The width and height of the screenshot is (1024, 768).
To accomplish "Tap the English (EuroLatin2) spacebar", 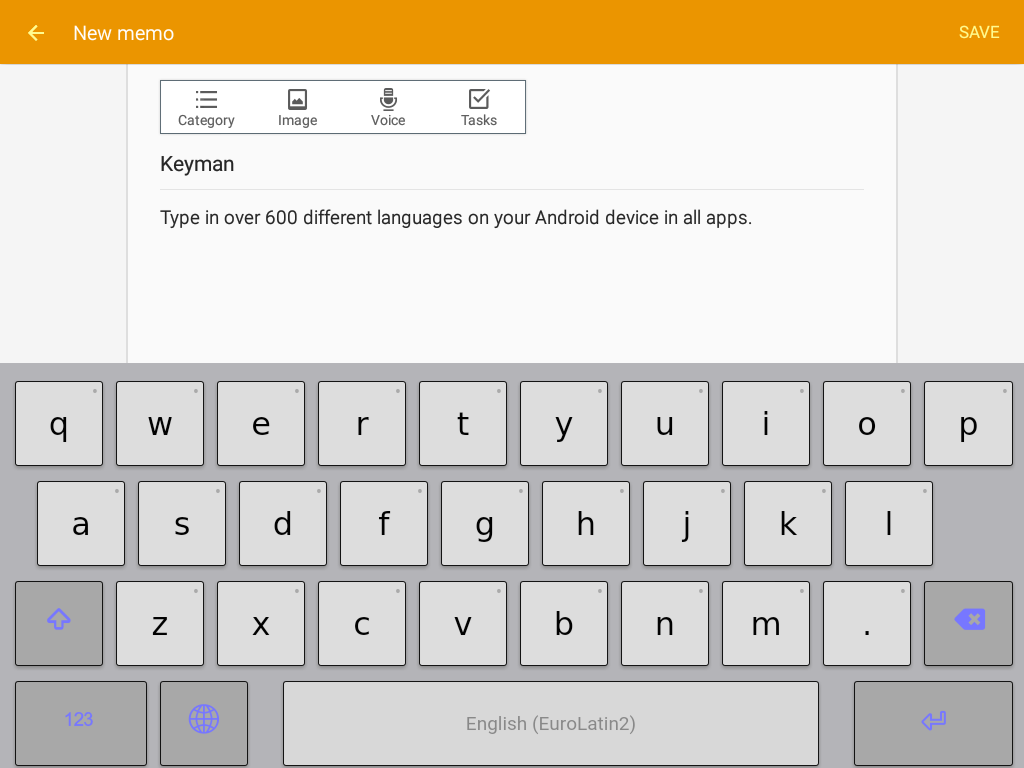I will click(x=551, y=723).
